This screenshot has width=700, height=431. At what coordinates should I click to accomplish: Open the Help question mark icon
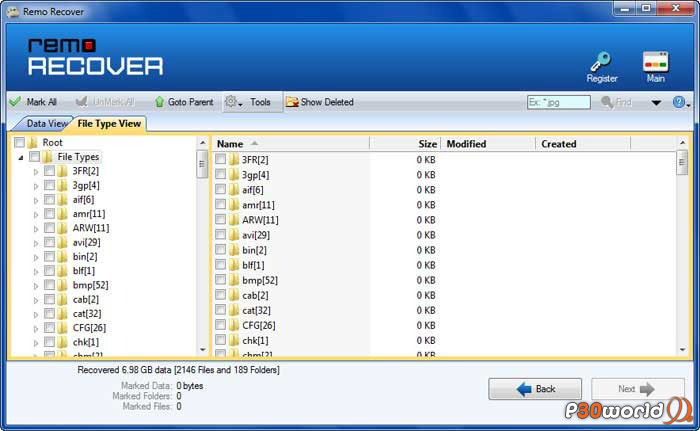(x=679, y=102)
